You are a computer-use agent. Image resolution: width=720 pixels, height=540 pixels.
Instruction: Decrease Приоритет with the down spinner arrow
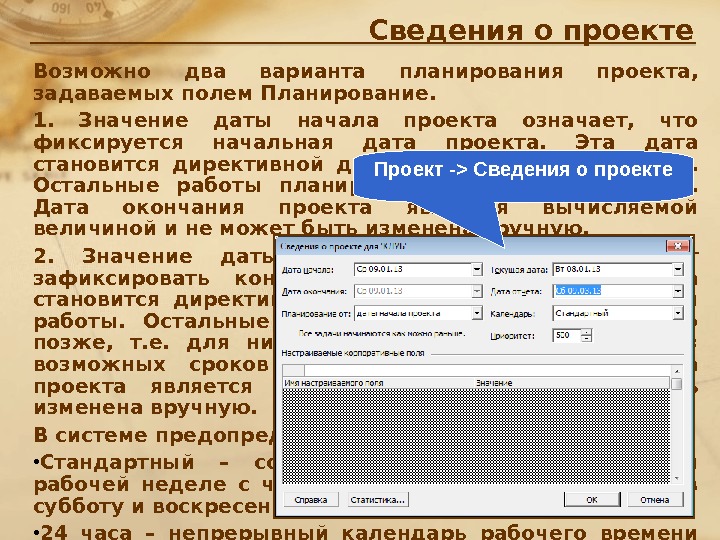586,339
